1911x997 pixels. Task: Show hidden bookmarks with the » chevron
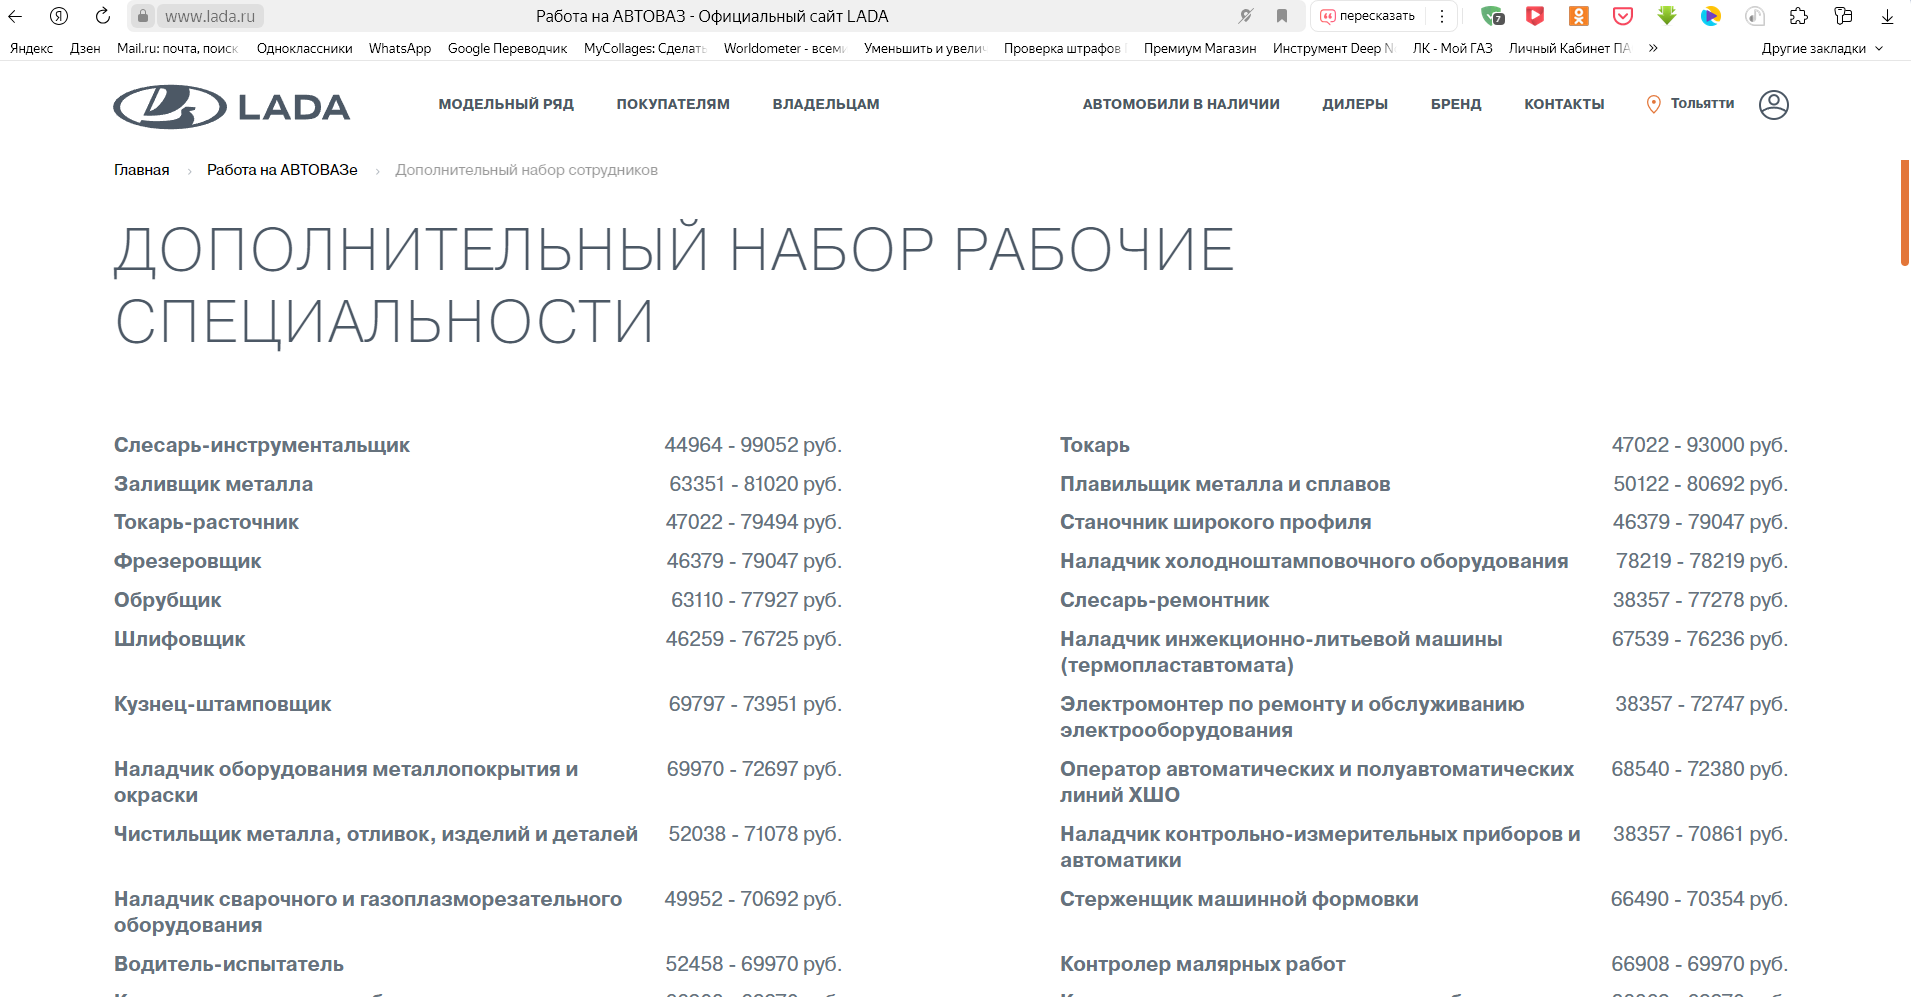[1653, 48]
